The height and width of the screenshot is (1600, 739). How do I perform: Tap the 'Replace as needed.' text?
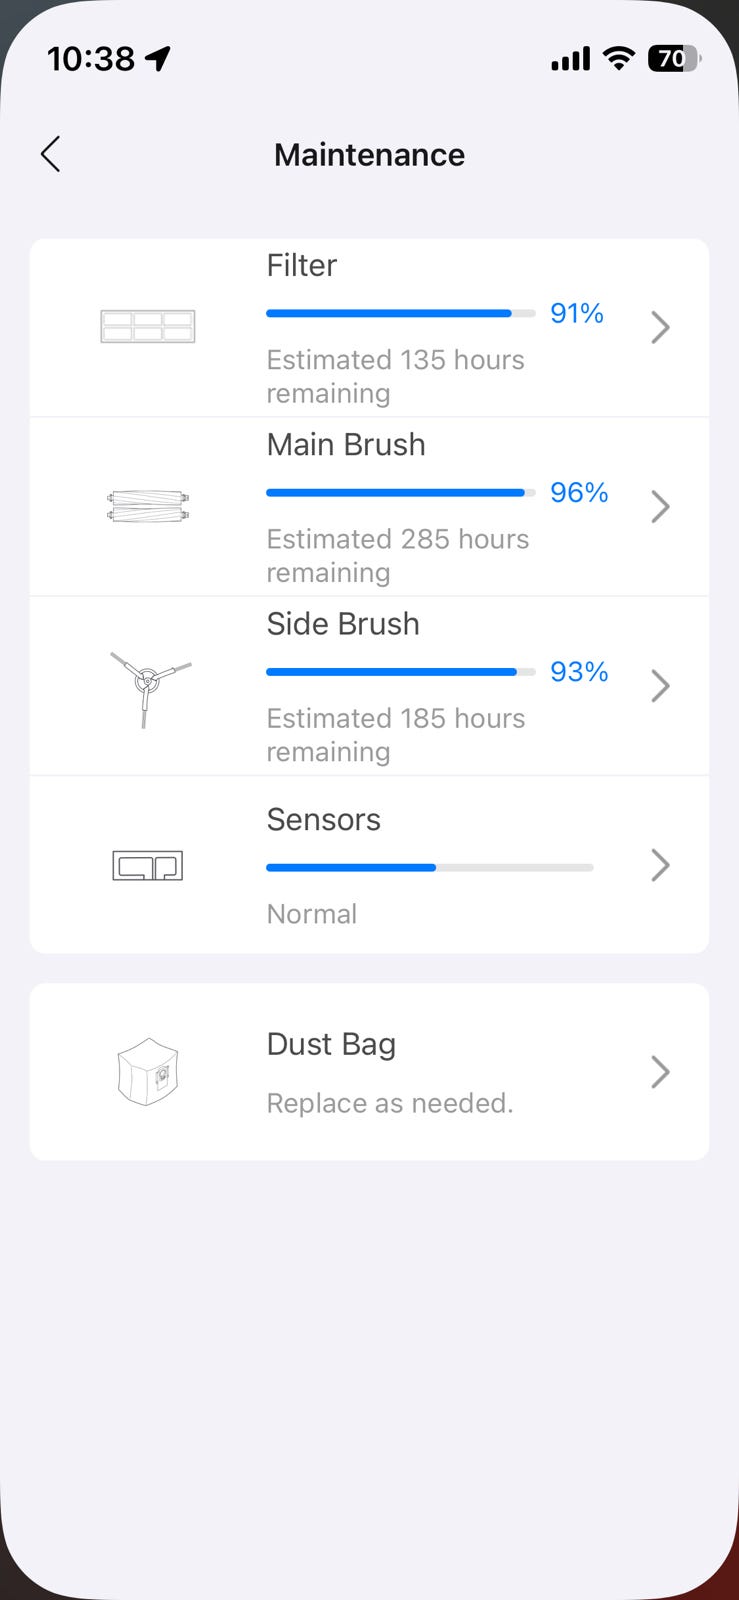click(390, 1103)
